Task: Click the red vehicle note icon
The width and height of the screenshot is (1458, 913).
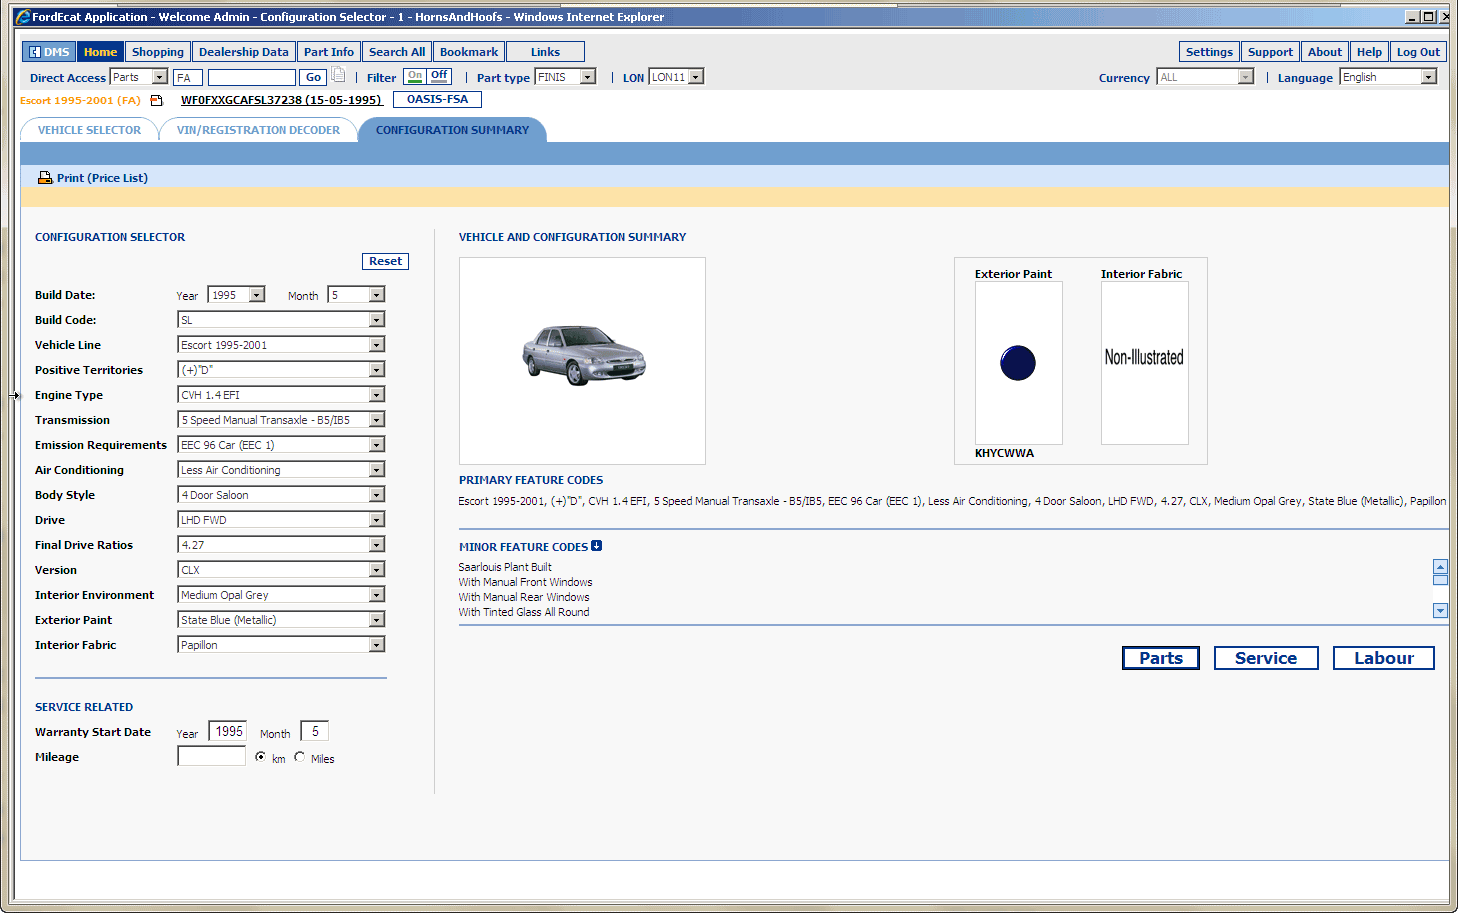Action: point(156,100)
